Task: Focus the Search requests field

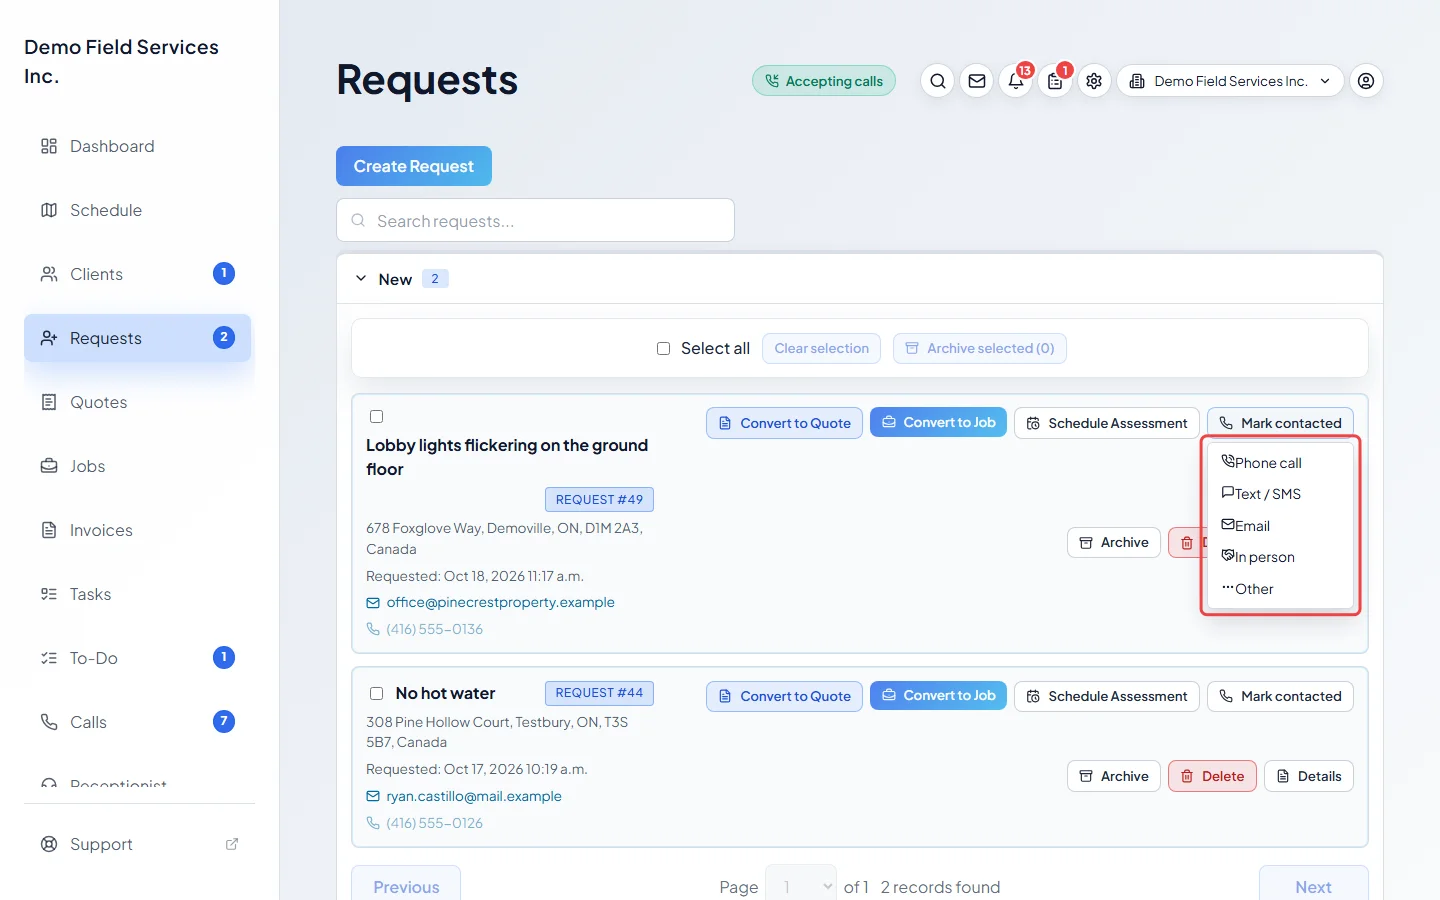Action: tap(536, 220)
